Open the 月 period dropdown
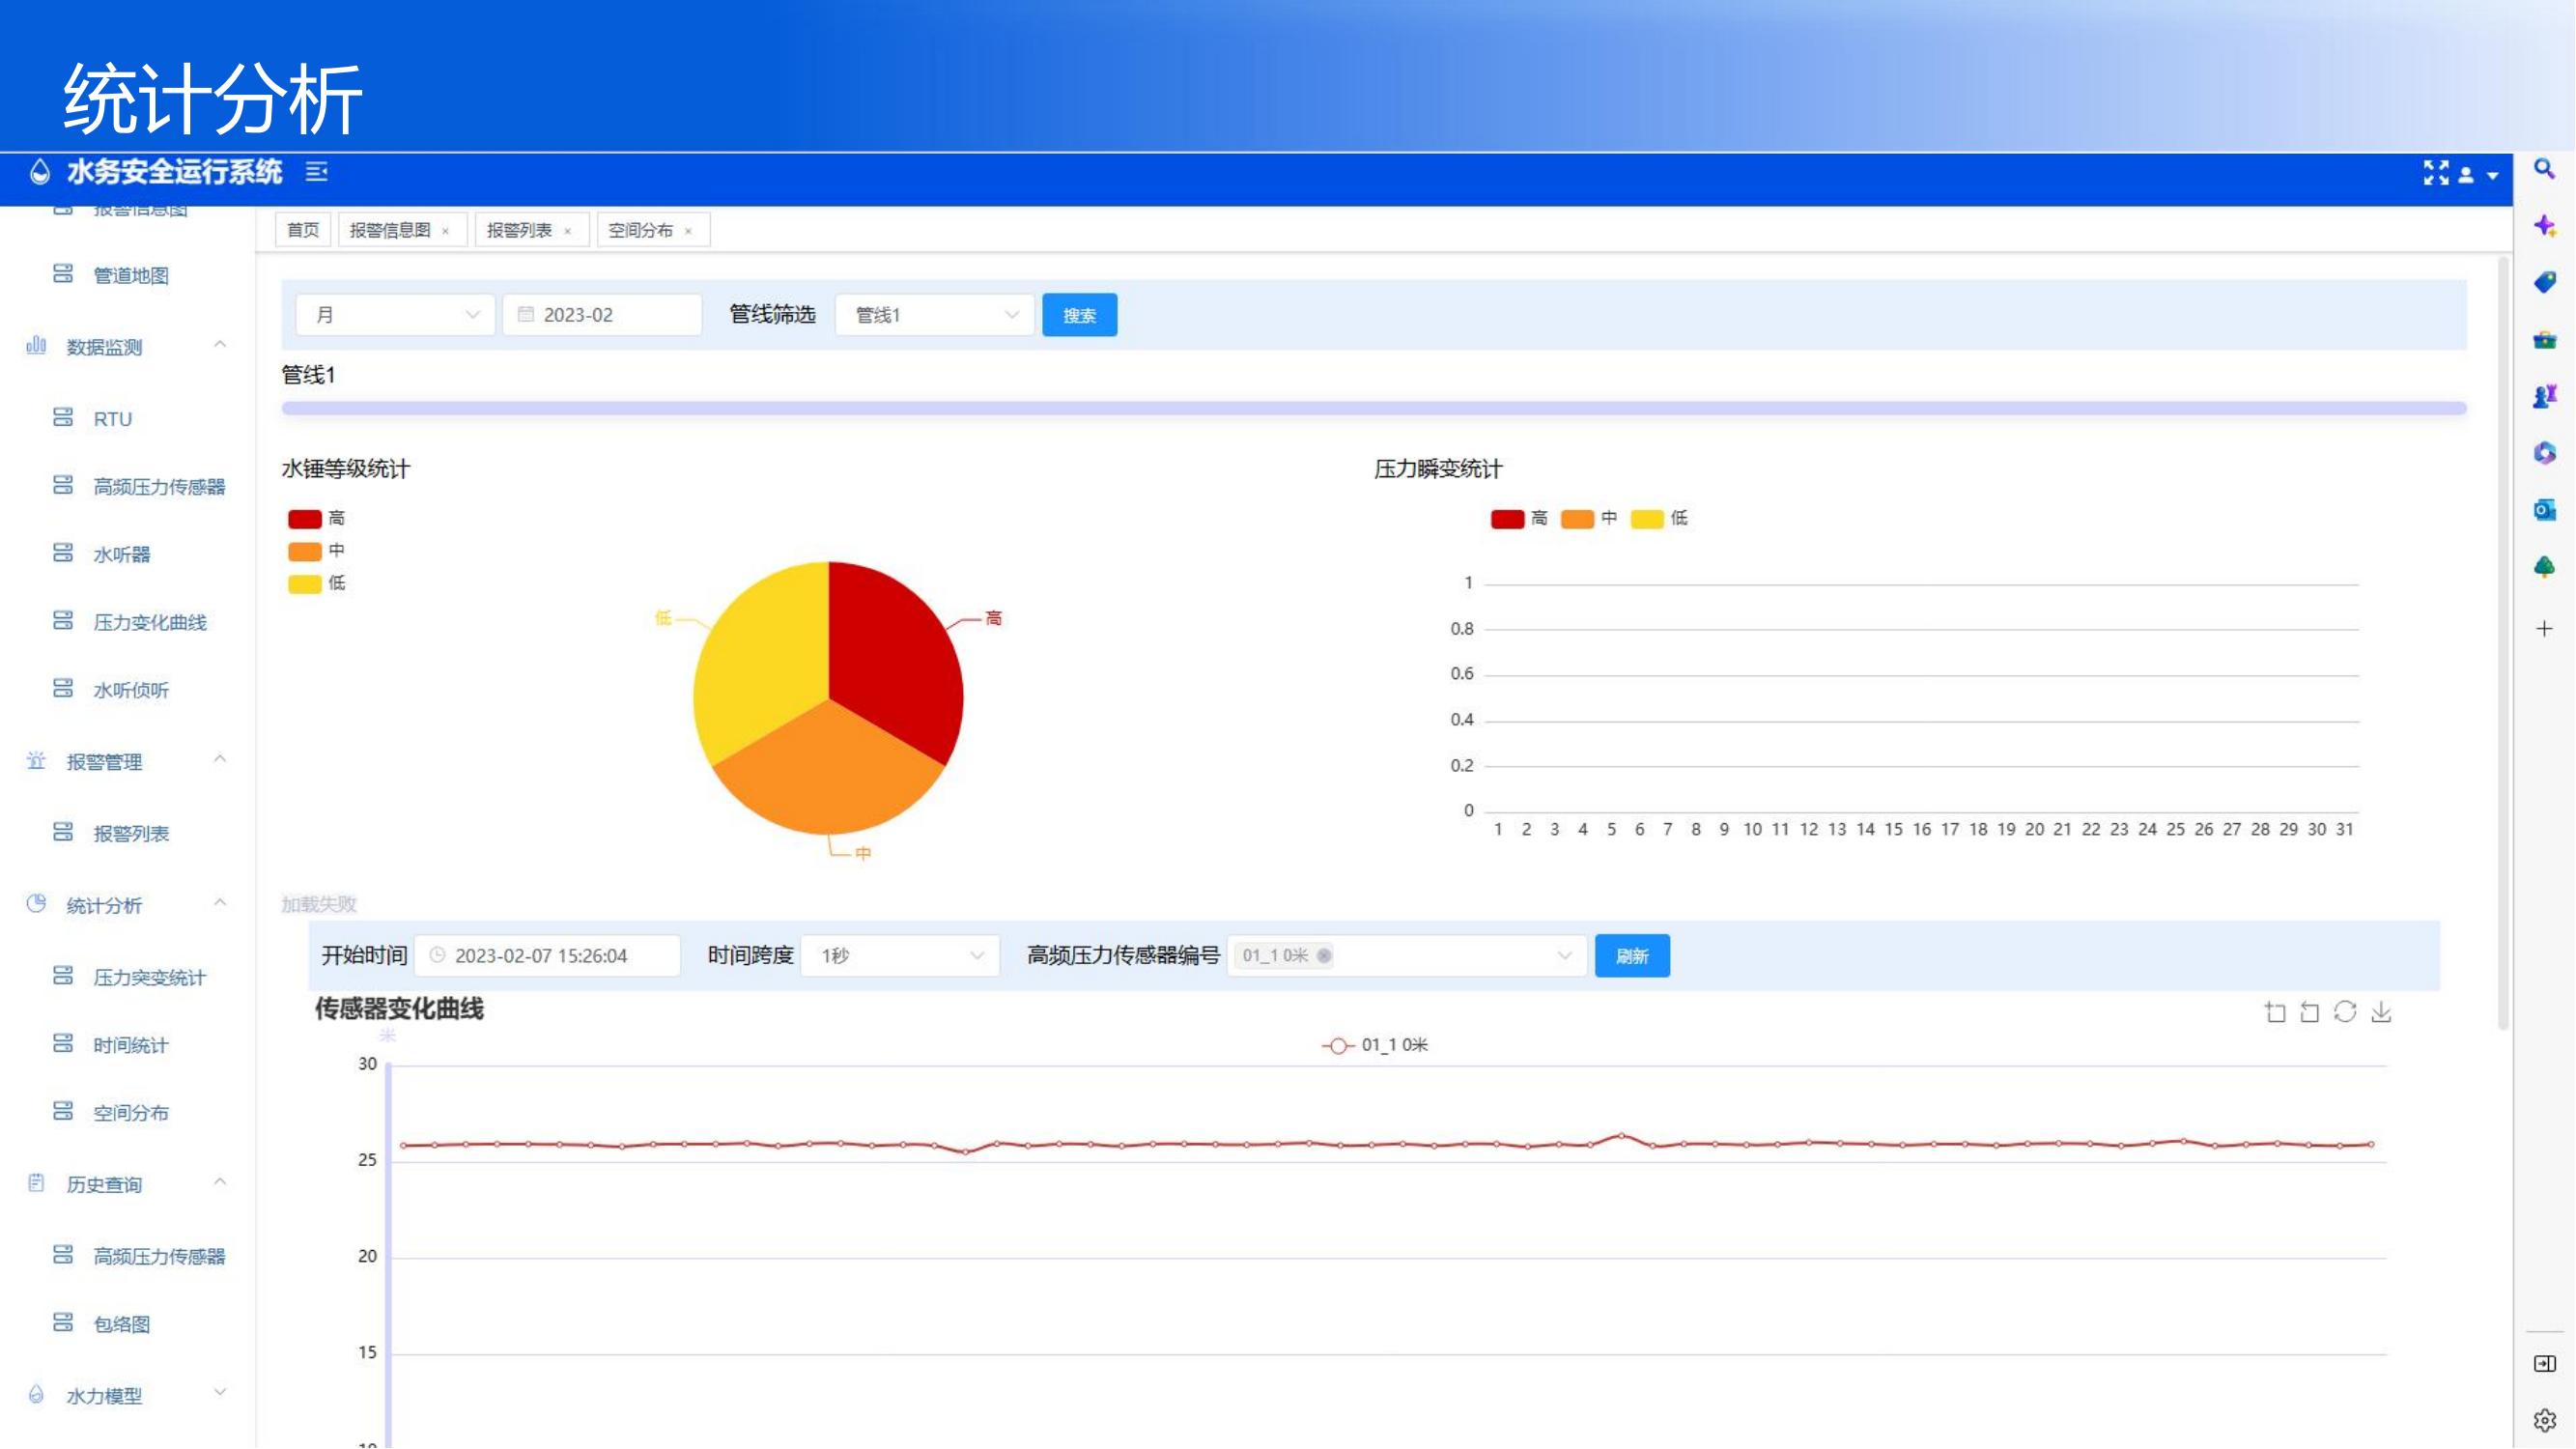Image resolution: width=2576 pixels, height=1449 pixels. (395, 315)
